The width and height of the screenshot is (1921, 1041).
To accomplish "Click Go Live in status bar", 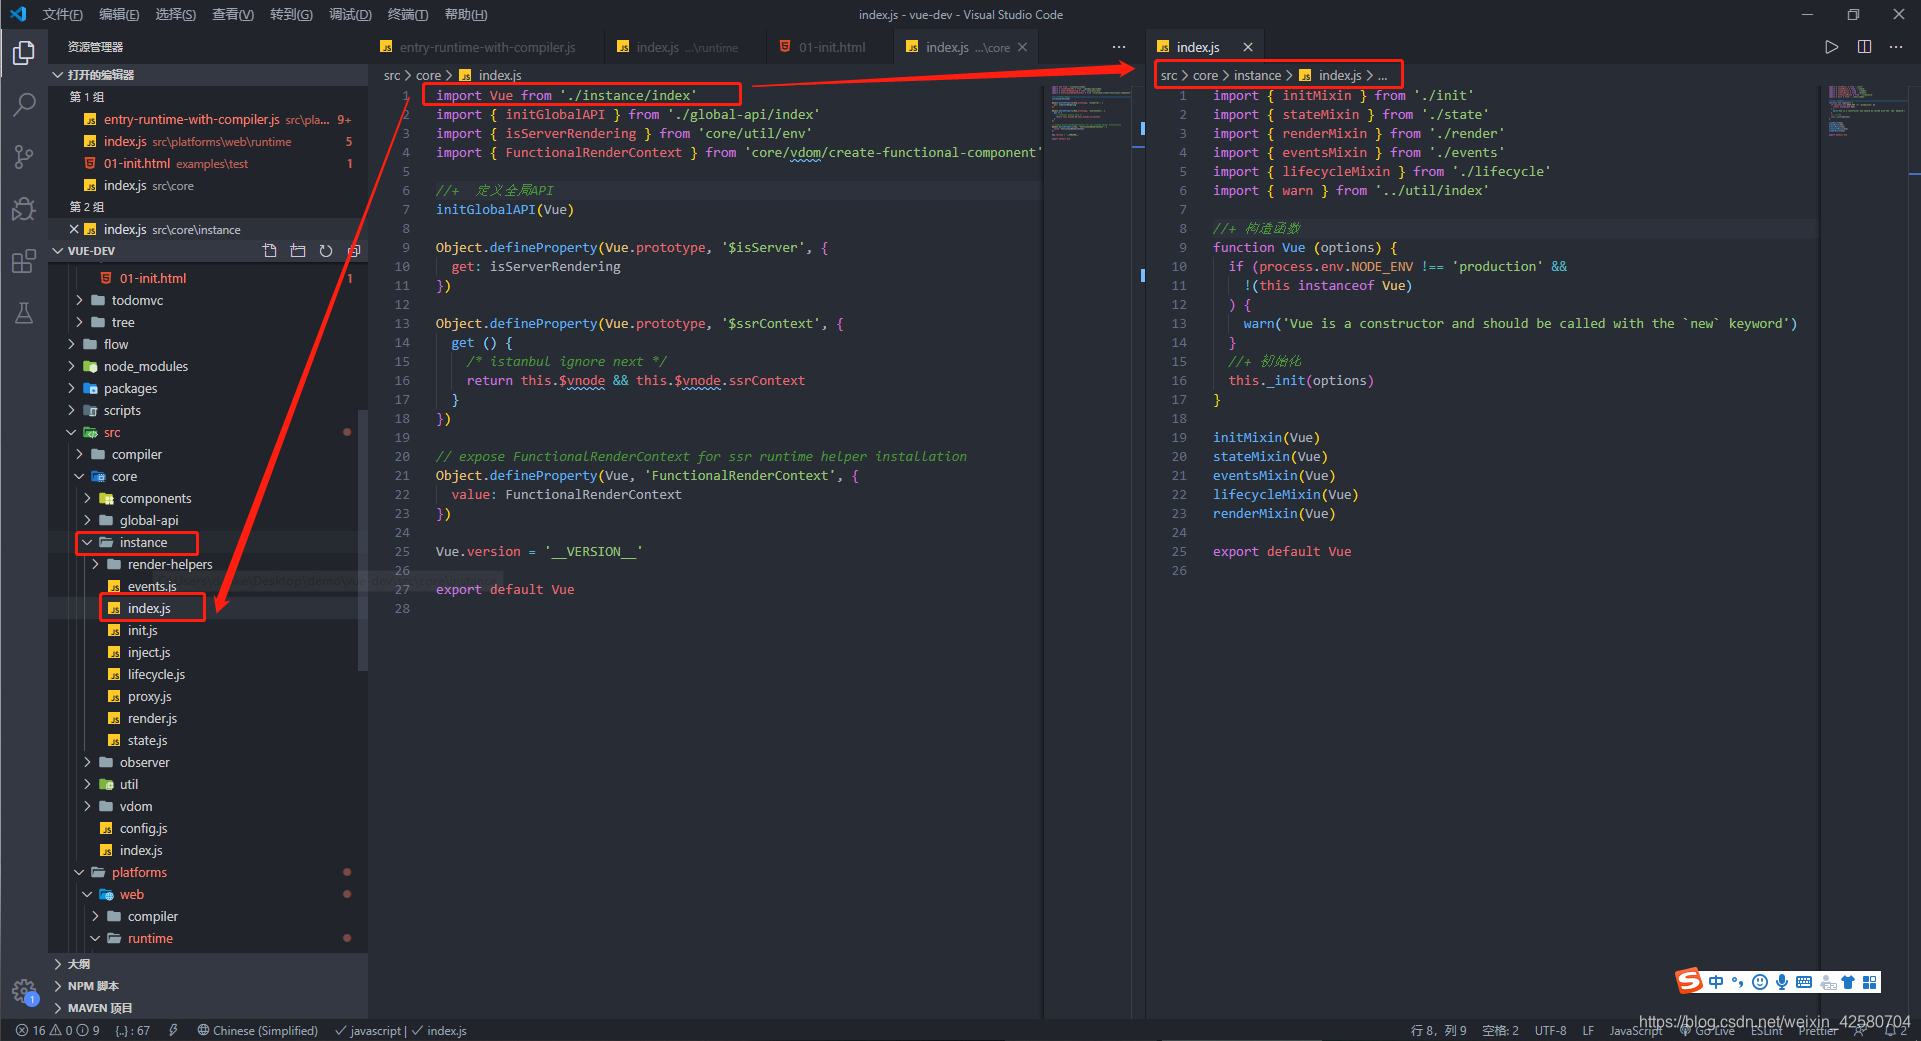I will 1707,1031.
